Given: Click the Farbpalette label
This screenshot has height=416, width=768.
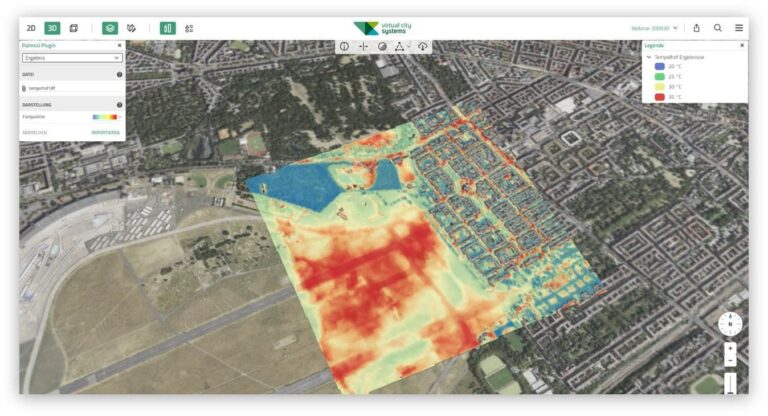Looking at the screenshot, I should pyautogui.click(x=33, y=117).
